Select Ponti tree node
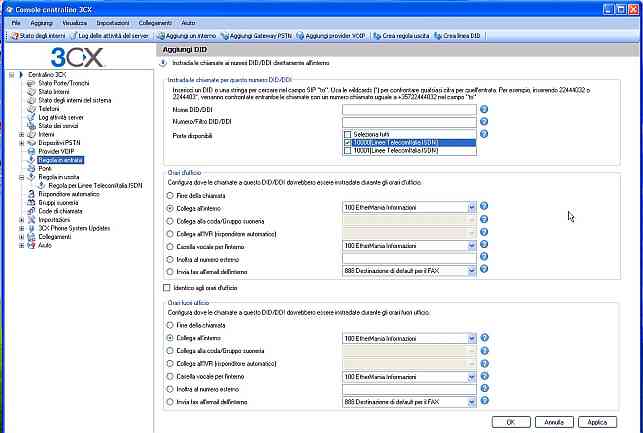 click(45, 169)
